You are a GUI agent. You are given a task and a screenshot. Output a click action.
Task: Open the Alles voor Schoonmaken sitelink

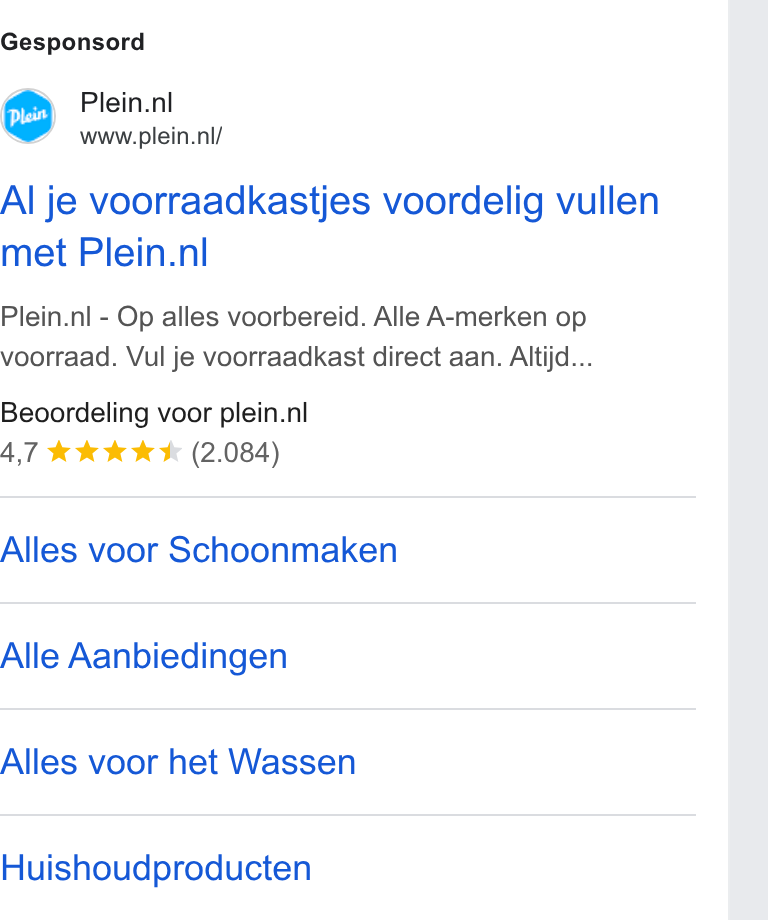(x=199, y=550)
